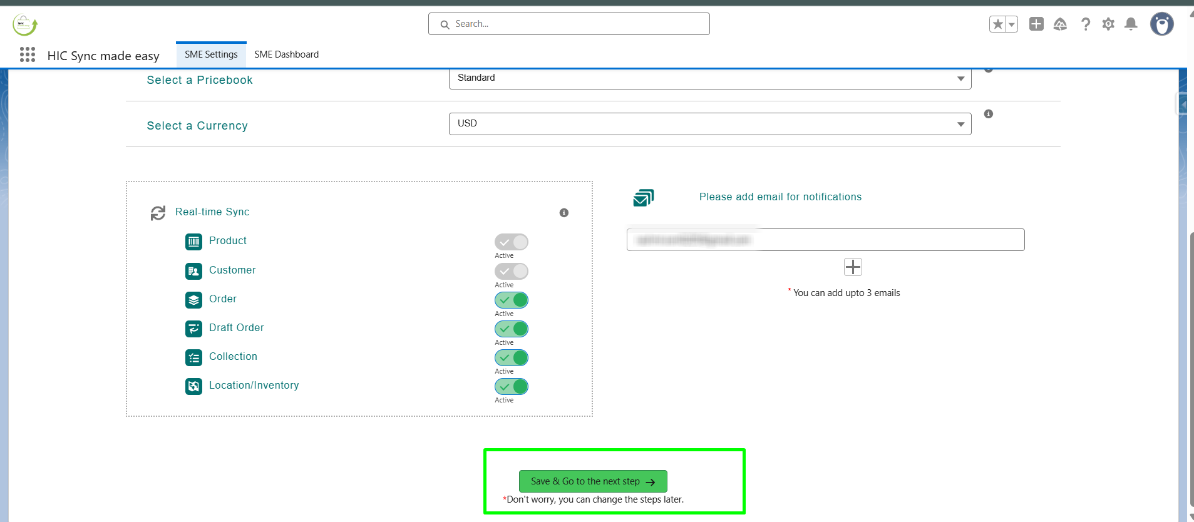Image resolution: width=1194 pixels, height=522 pixels.
Task: Click the HIC Sync app logo
Action: [x=25, y=24]
